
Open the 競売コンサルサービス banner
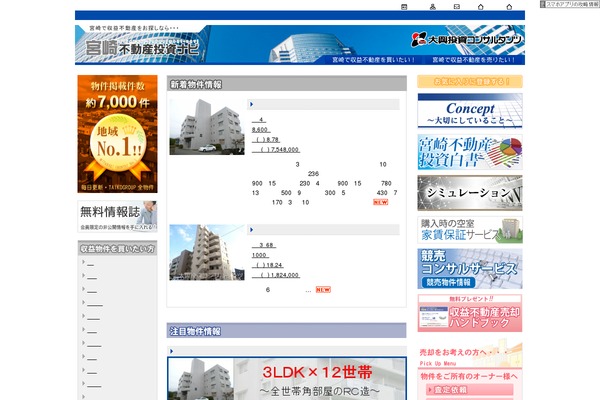point(470,269)
